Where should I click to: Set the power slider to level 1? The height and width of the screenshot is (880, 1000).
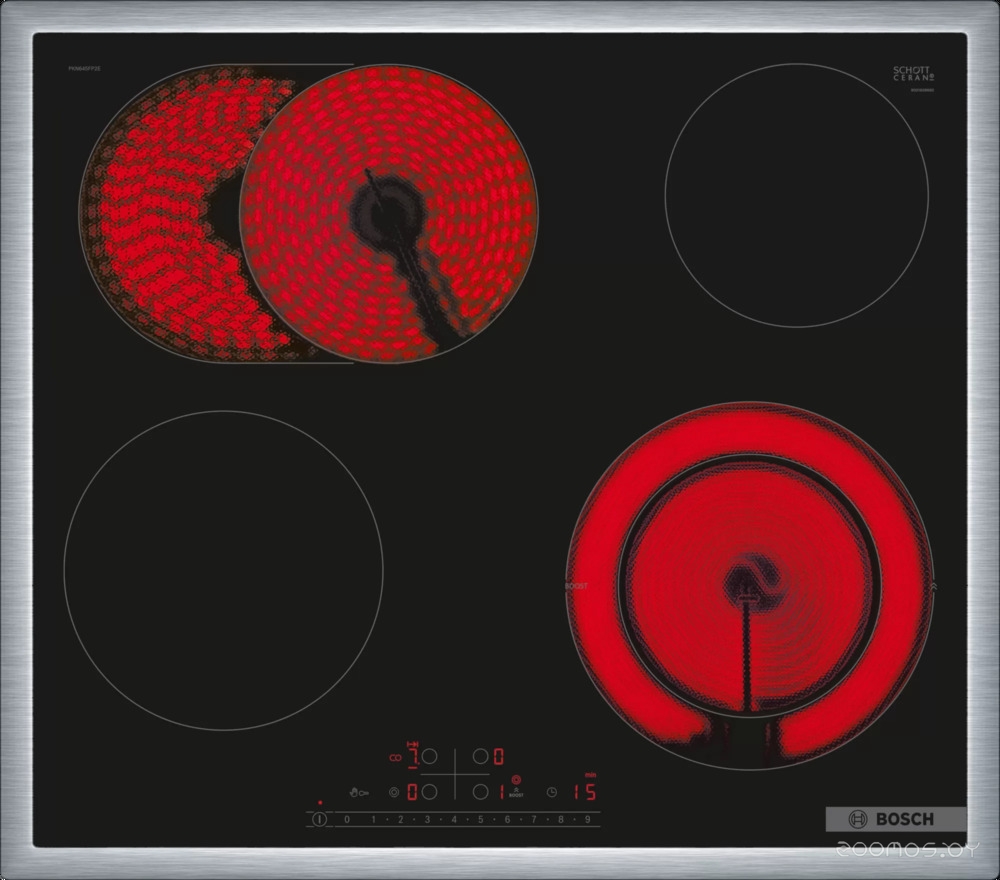(374, 819)
